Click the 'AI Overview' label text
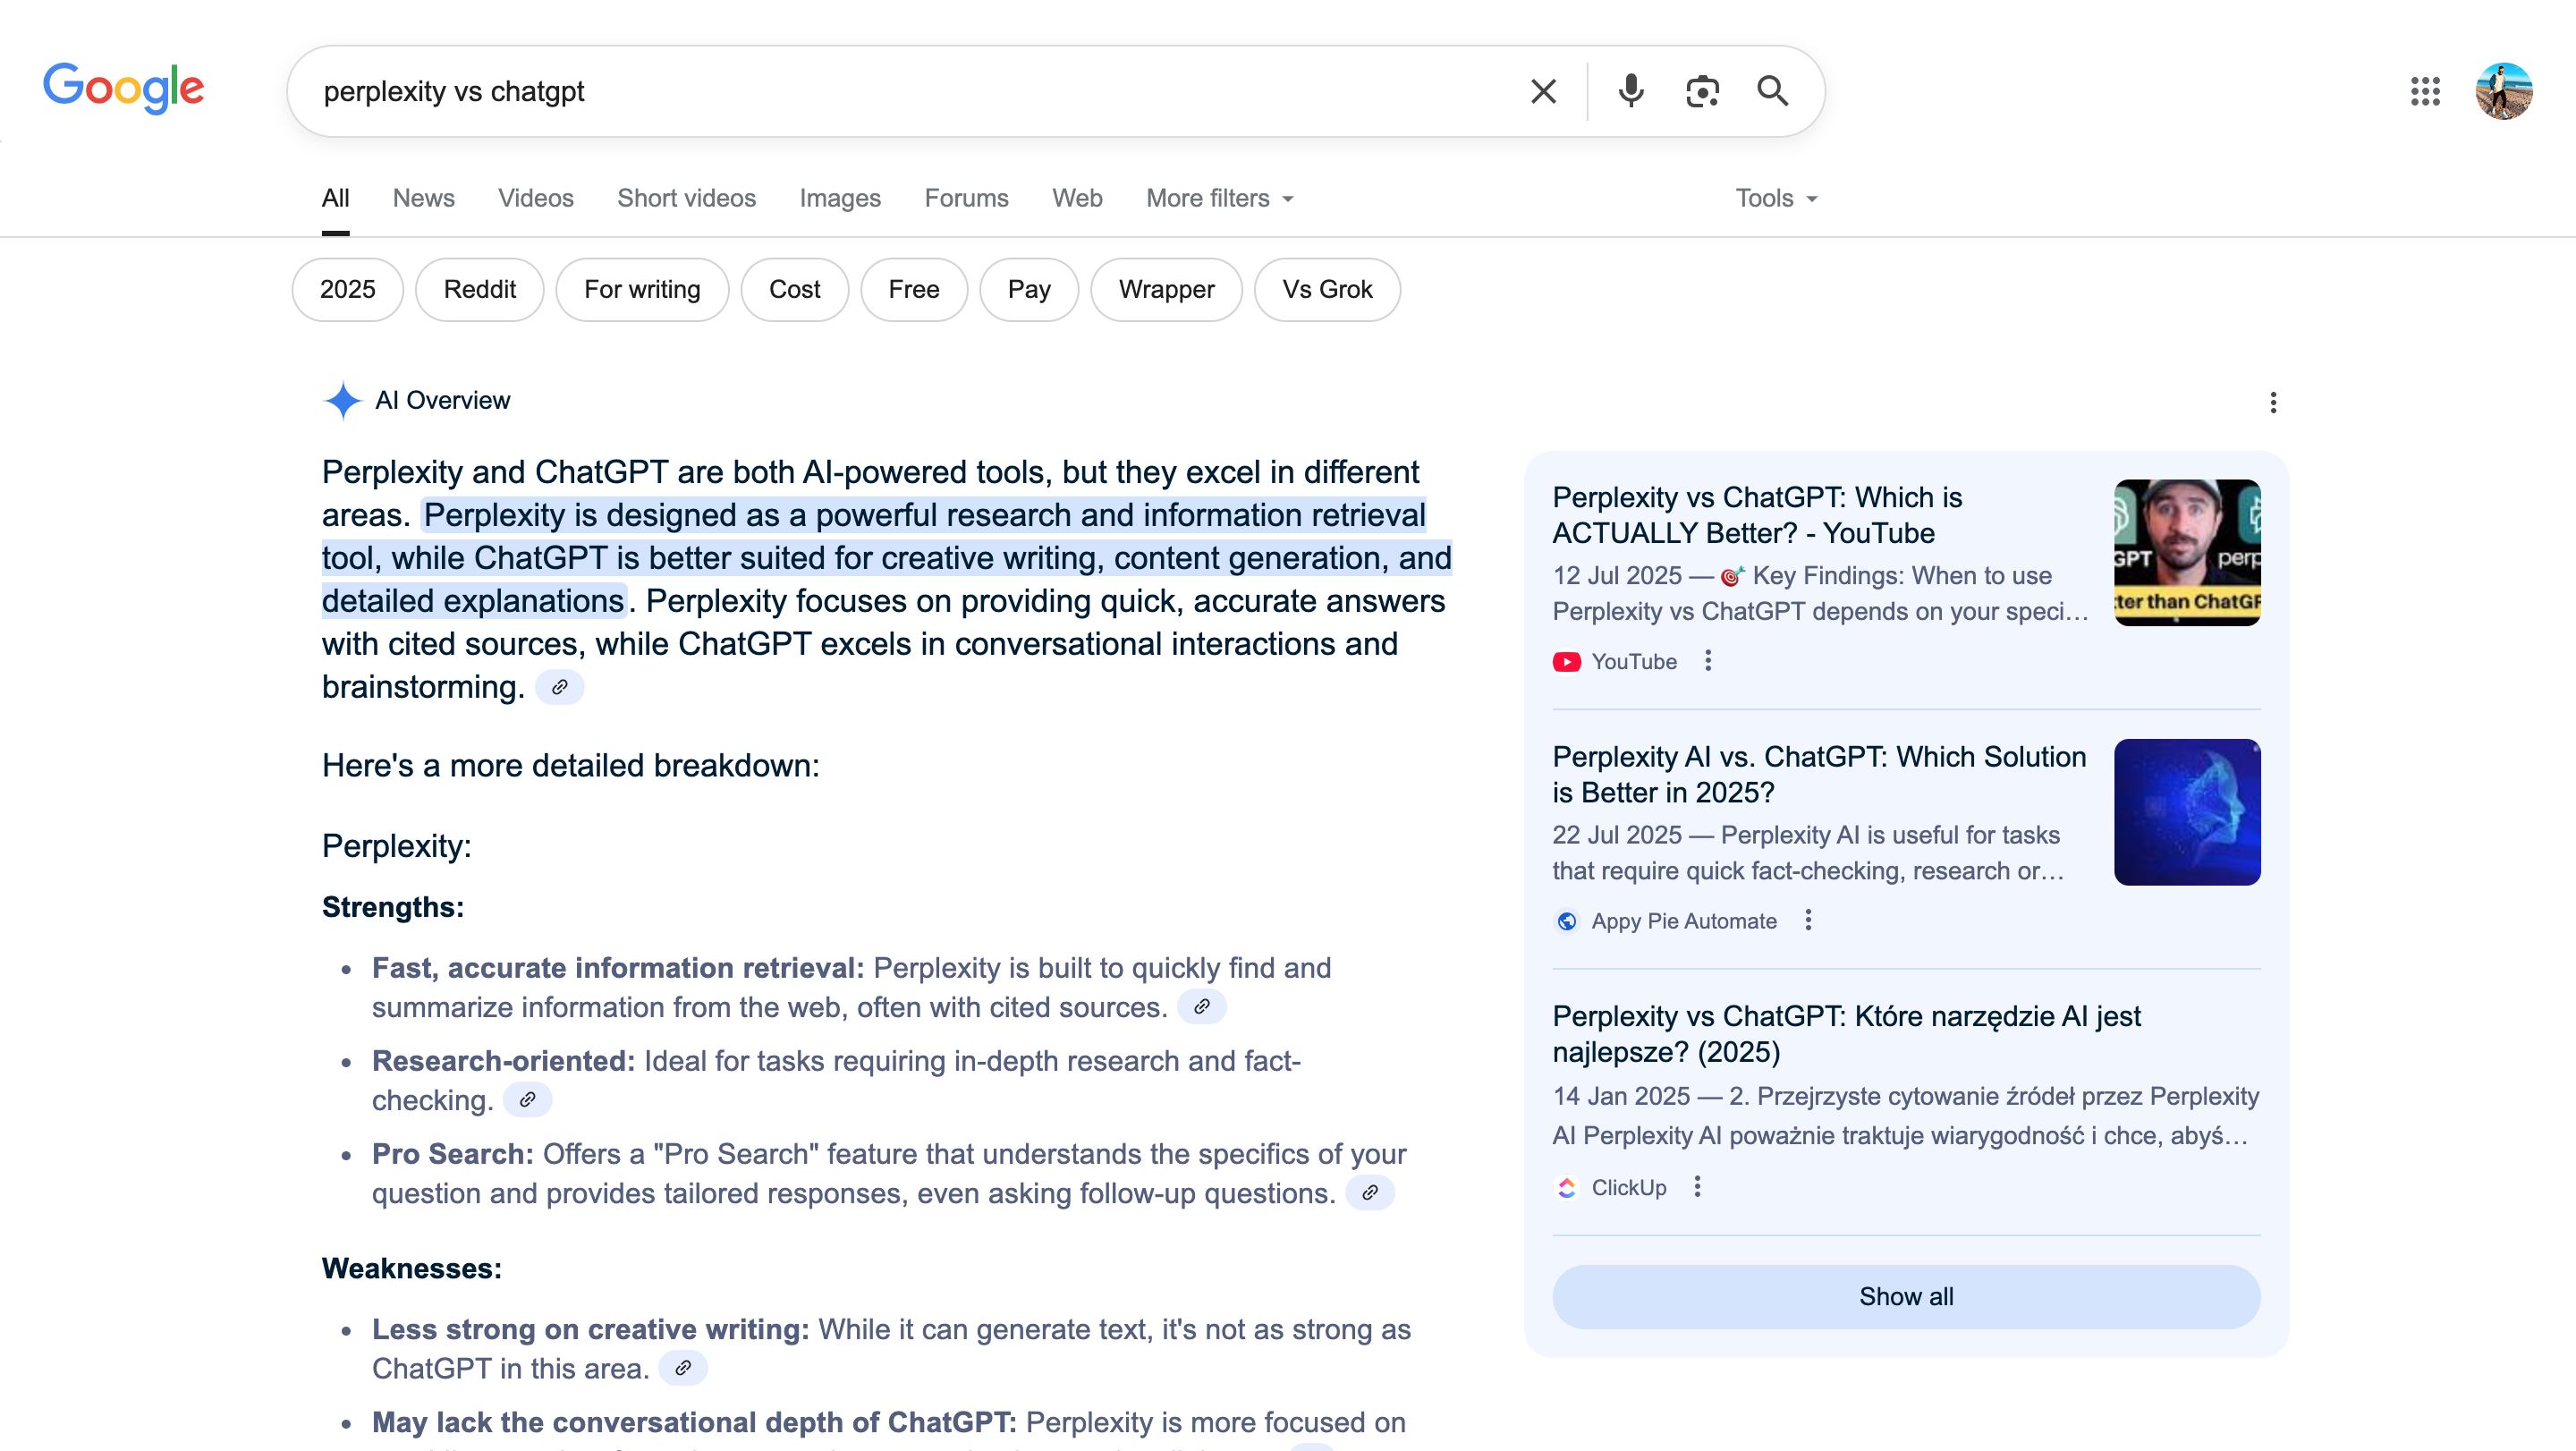The width and height of the screenshot is (2576, 1451). (x=443, y=400)
